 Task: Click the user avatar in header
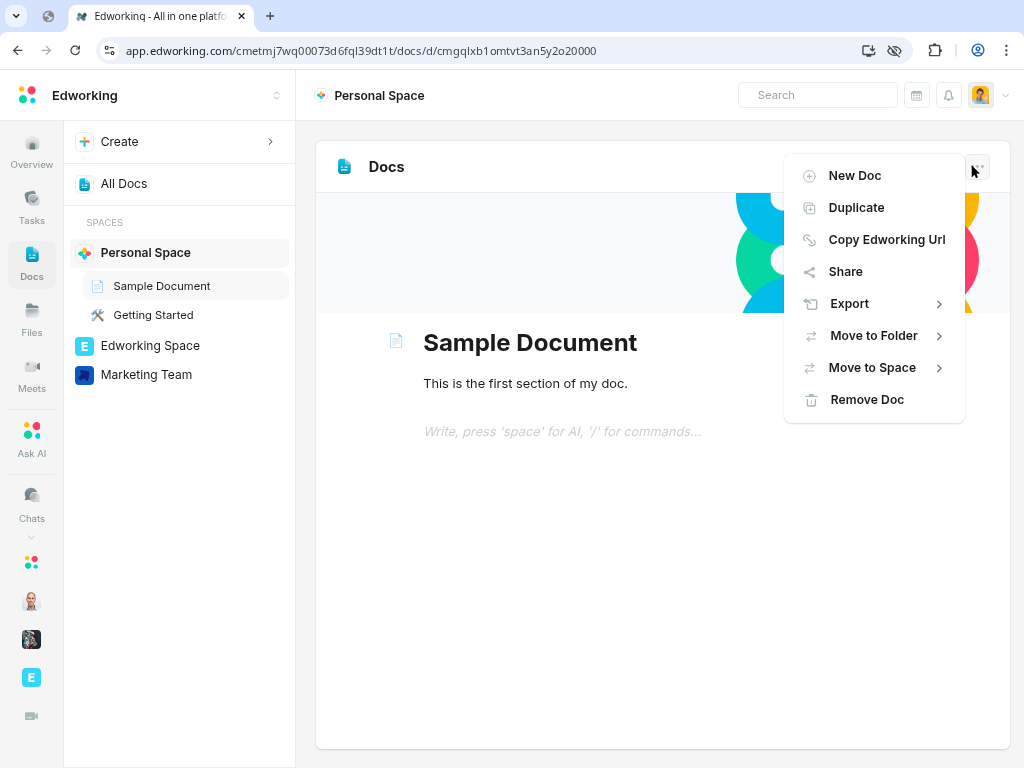point(980,95)
